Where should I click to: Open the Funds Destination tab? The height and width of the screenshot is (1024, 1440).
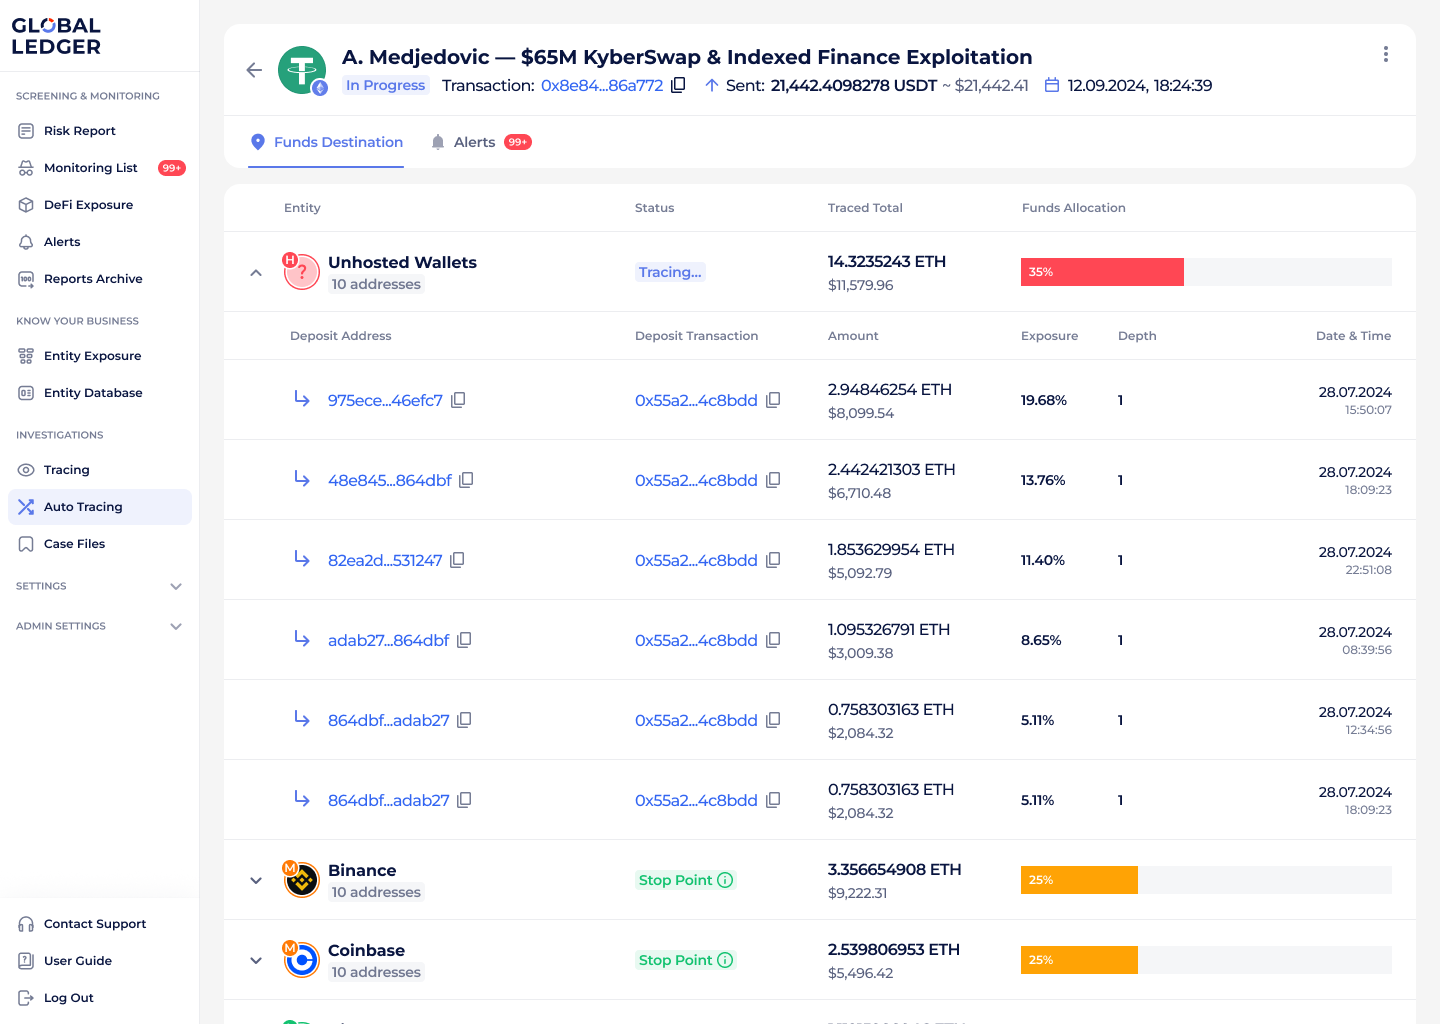click(x=338, y=142)
